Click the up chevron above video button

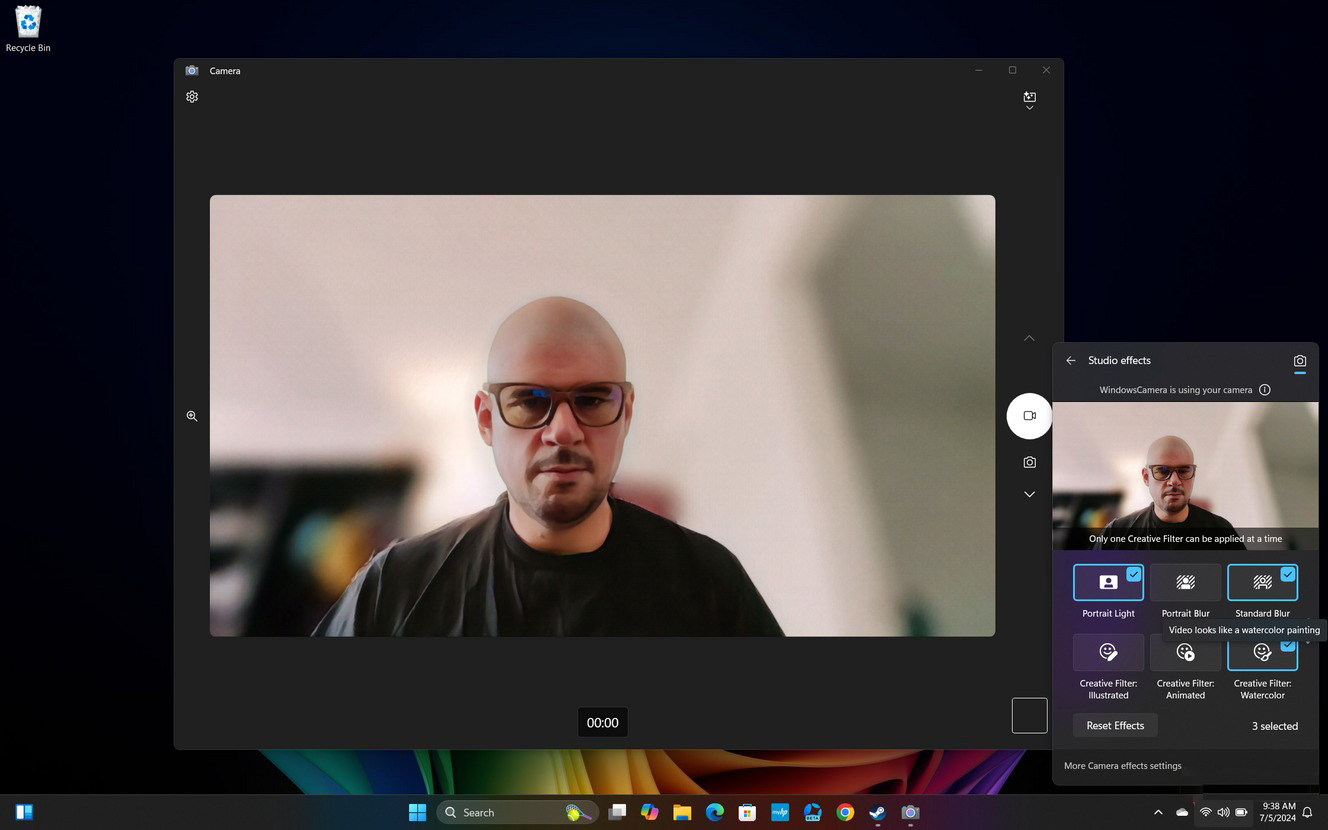(x=1029, y=338)
